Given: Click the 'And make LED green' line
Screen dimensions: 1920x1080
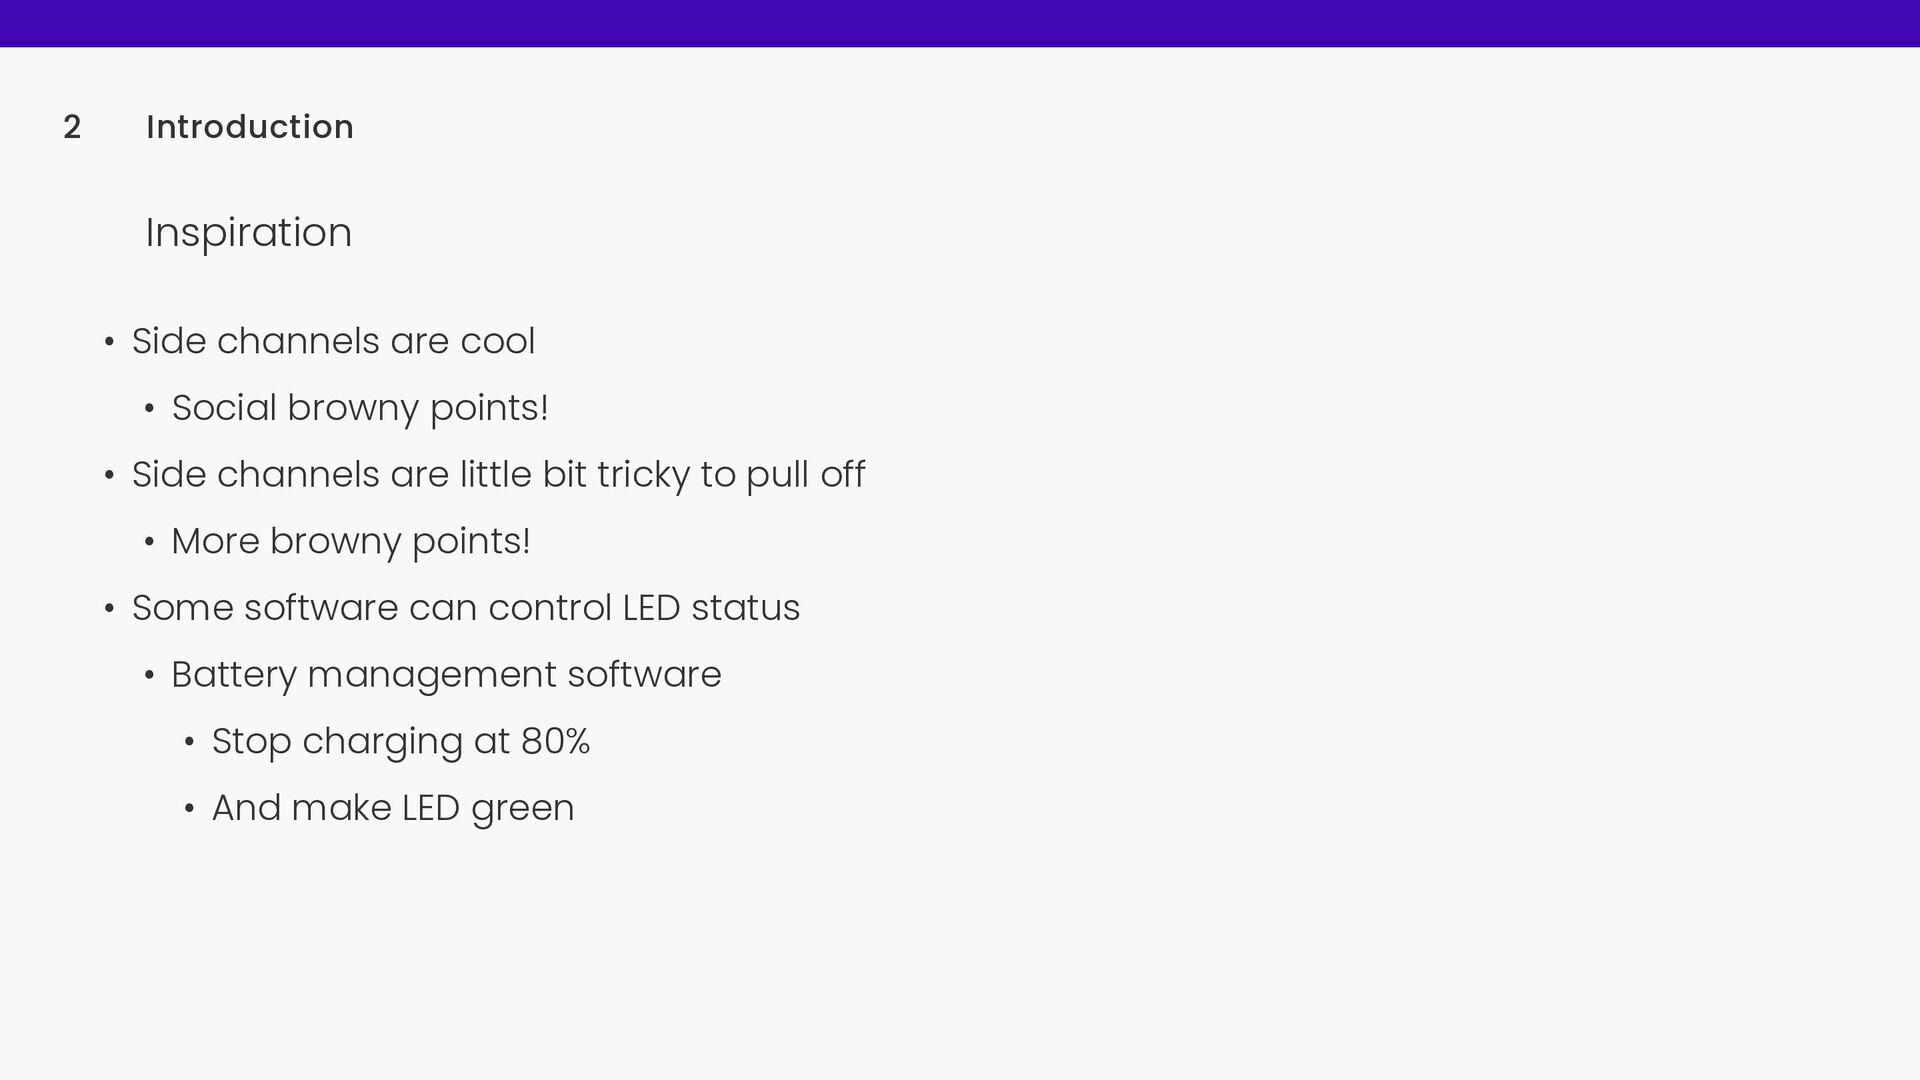Looking at the screenshot, I should tap(393, 808).
